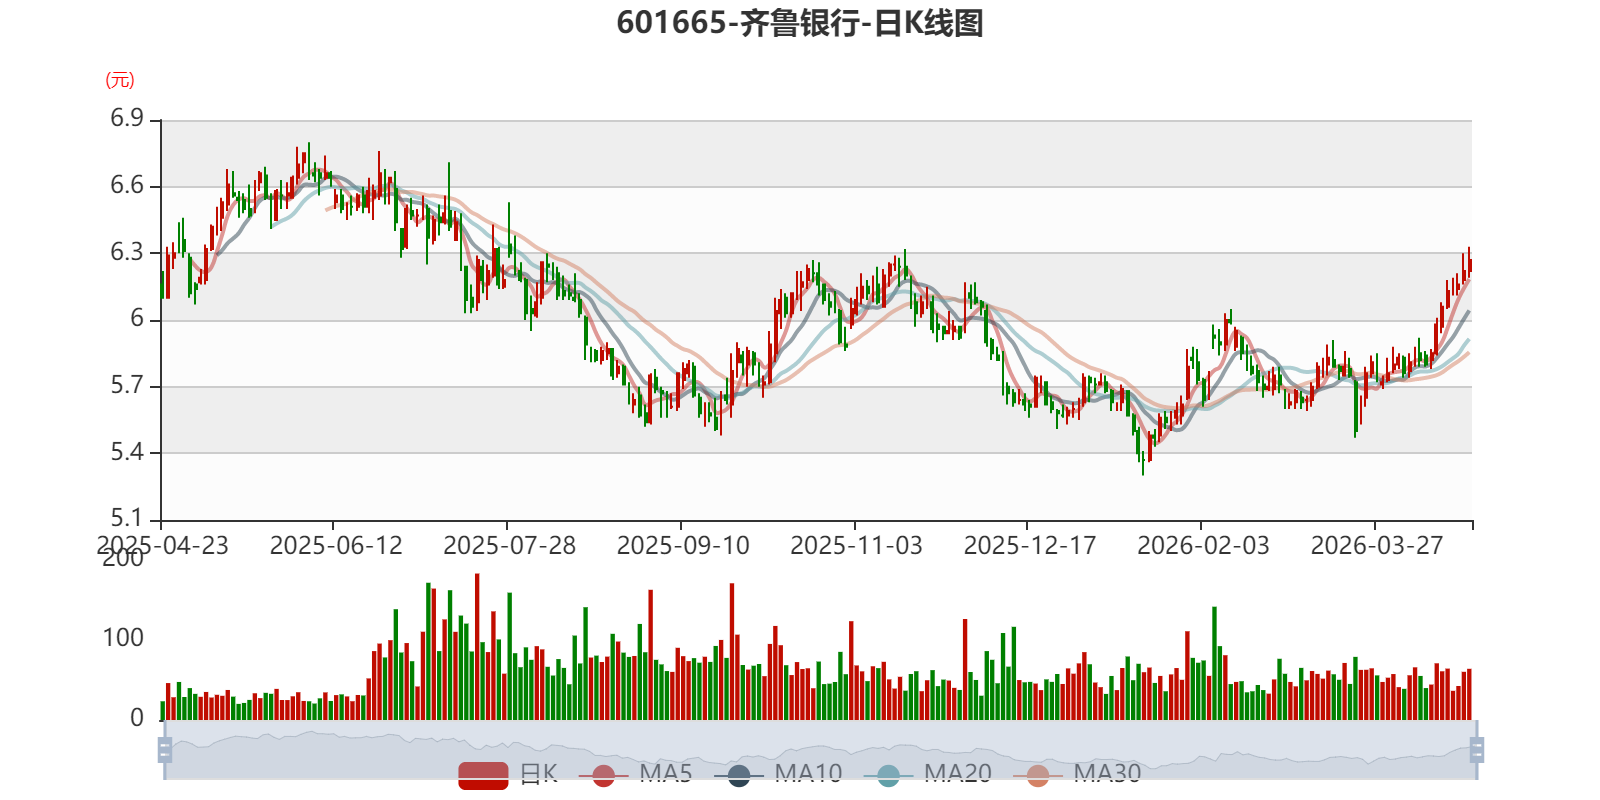The height and width of the screenshot is (800, 1600).
Task: Toggle the MA20 legend entry
Action: [928, 774]
